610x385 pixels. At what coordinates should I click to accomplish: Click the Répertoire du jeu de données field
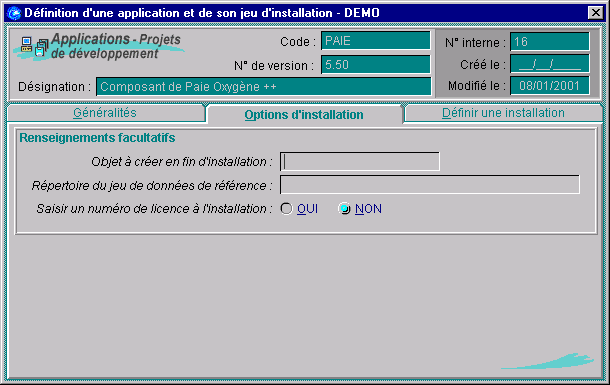(430, 185)
